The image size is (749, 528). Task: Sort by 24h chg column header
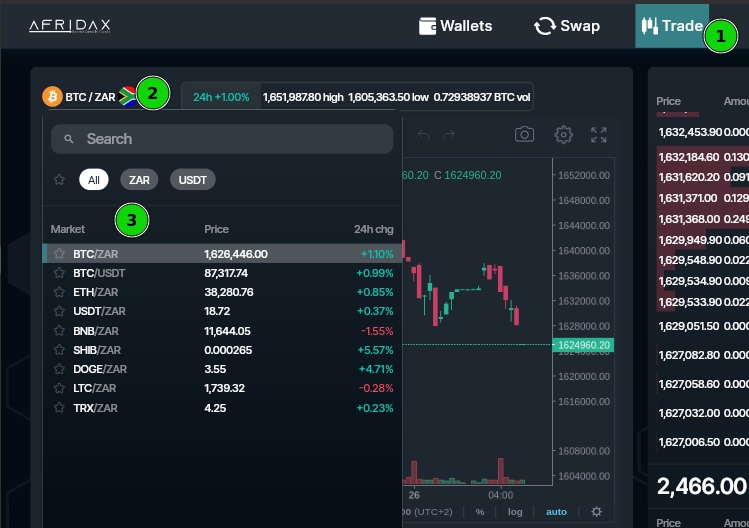coord(374,229)
